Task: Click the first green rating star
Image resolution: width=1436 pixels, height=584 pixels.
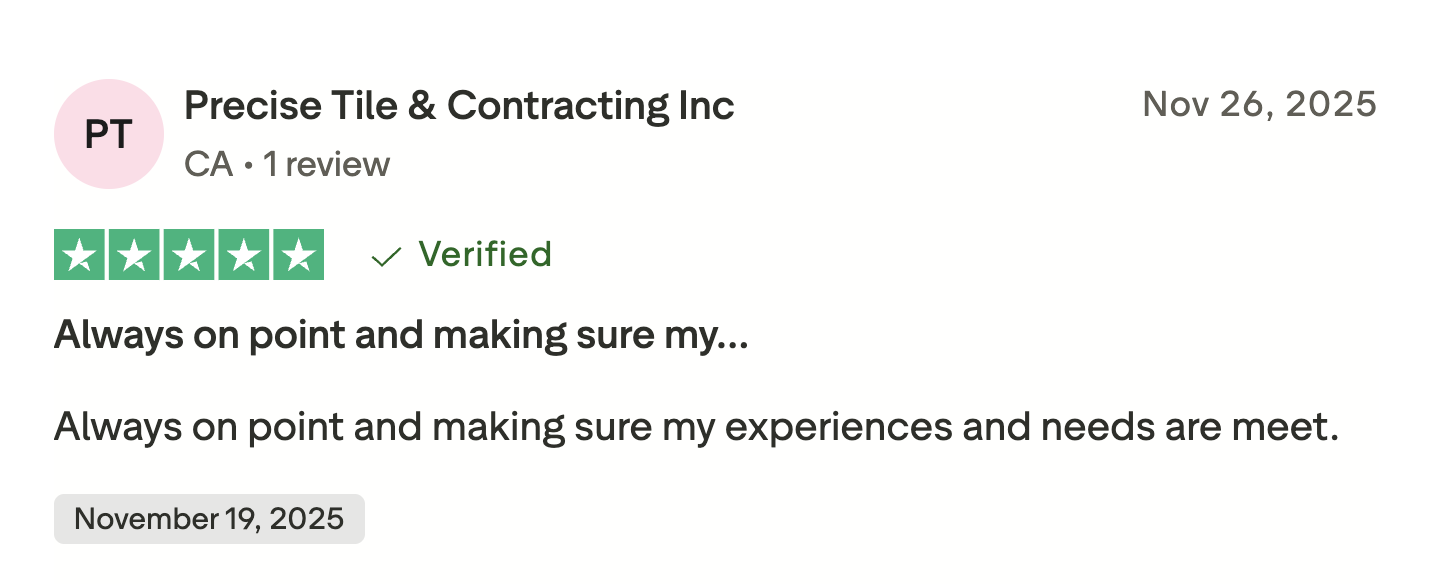Action: click(81, 255)
